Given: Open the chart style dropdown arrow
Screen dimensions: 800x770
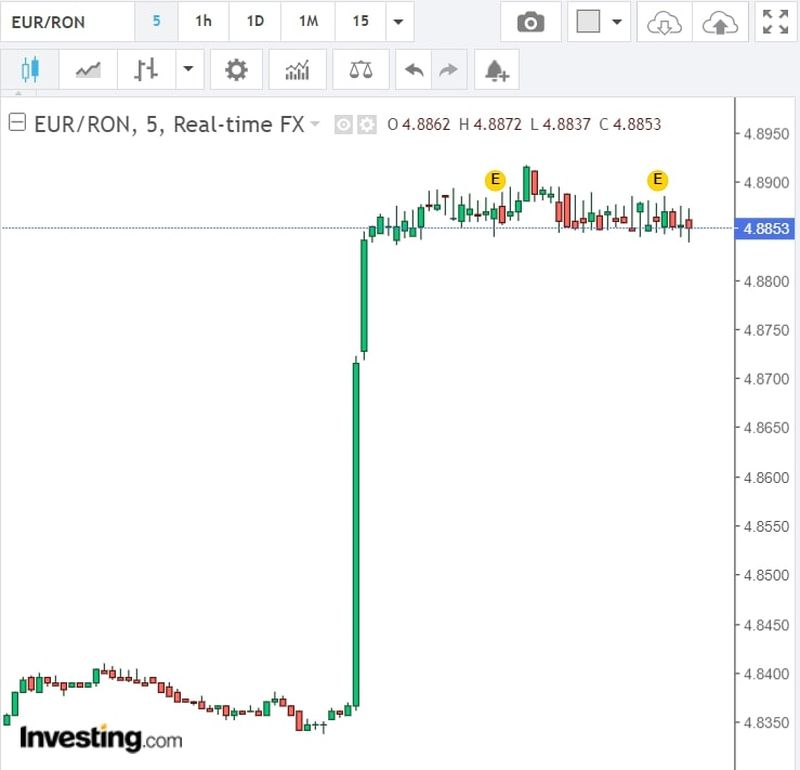Looking at the screenshot, I should click(187, 70).
